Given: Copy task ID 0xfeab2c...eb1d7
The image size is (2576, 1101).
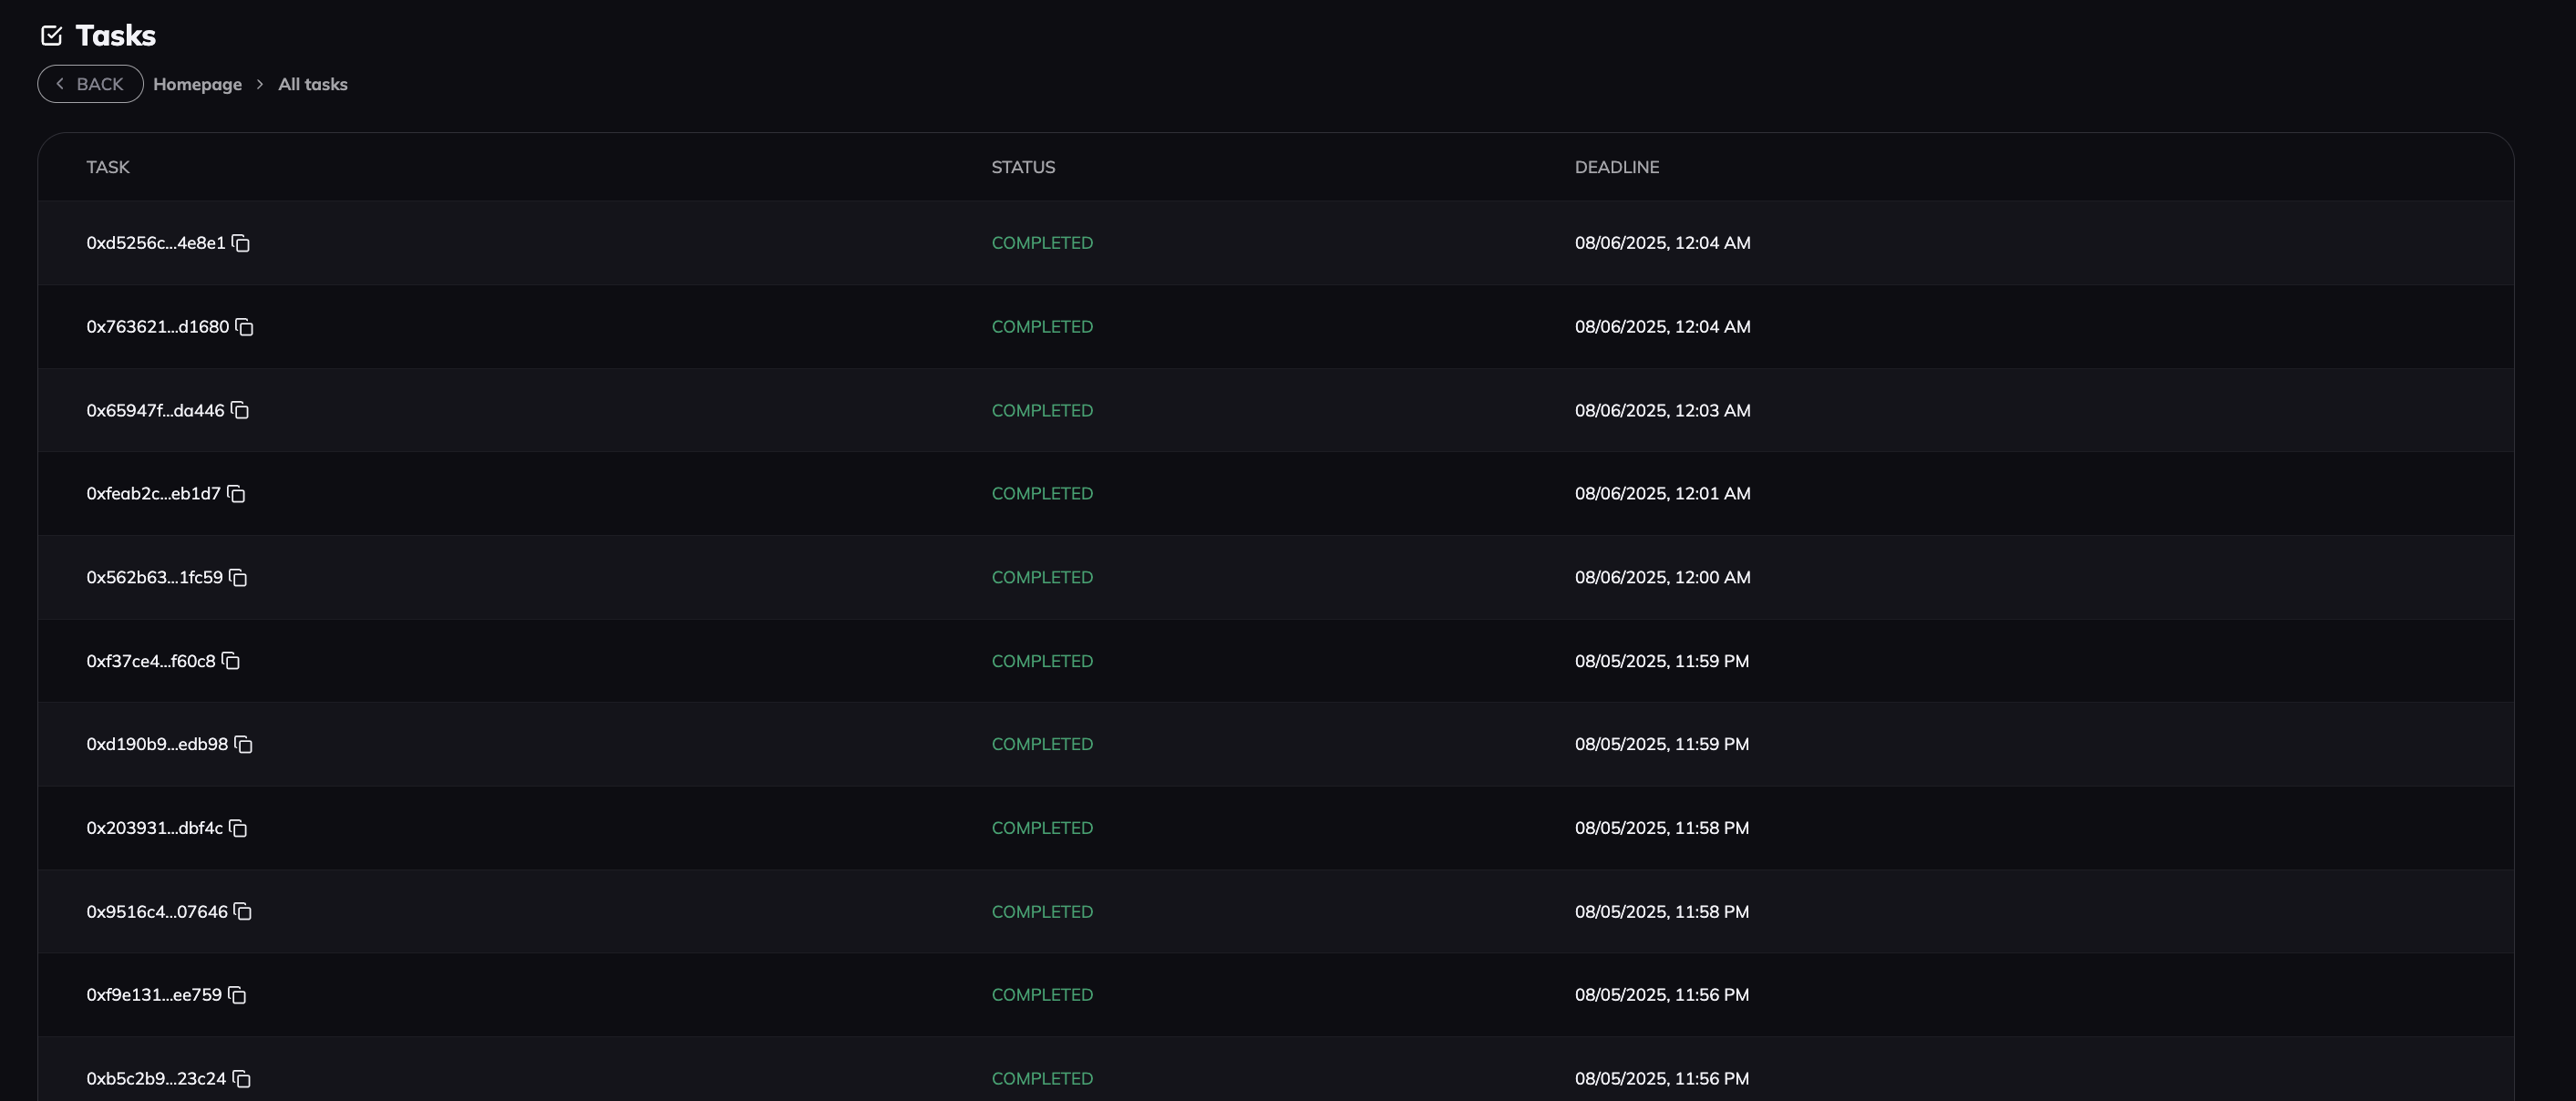Looking at the screenshot, I should tap(235, 493).
